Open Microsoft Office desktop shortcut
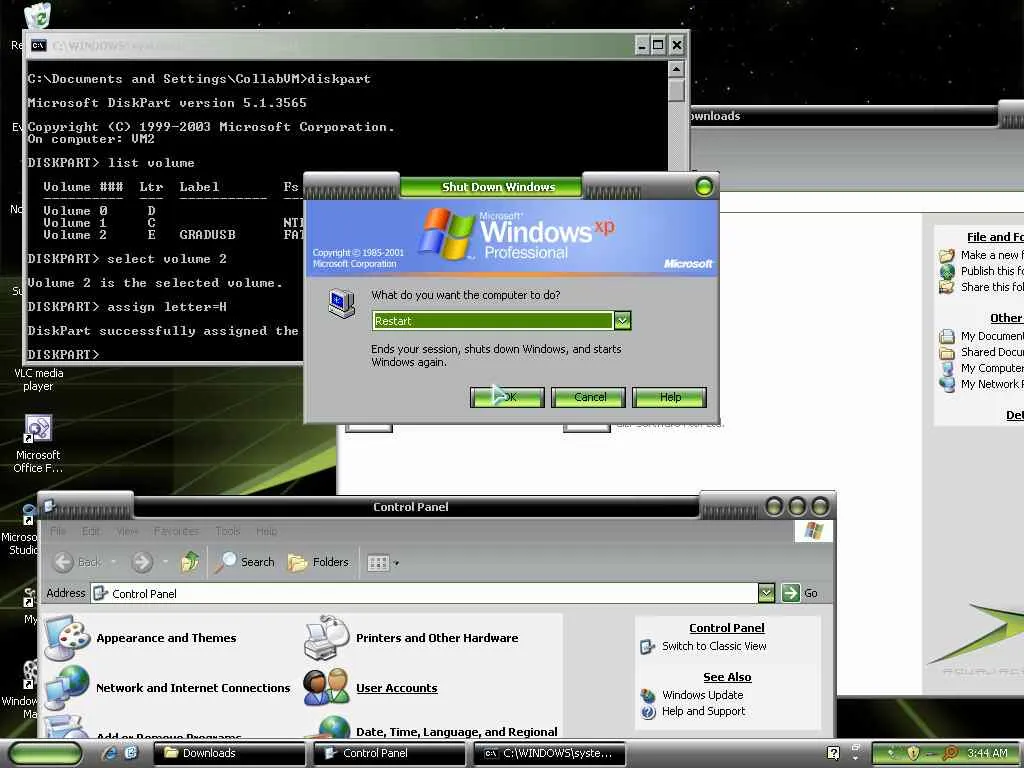The height and width of the screenshot is (768, 1024). coord(38,443)
